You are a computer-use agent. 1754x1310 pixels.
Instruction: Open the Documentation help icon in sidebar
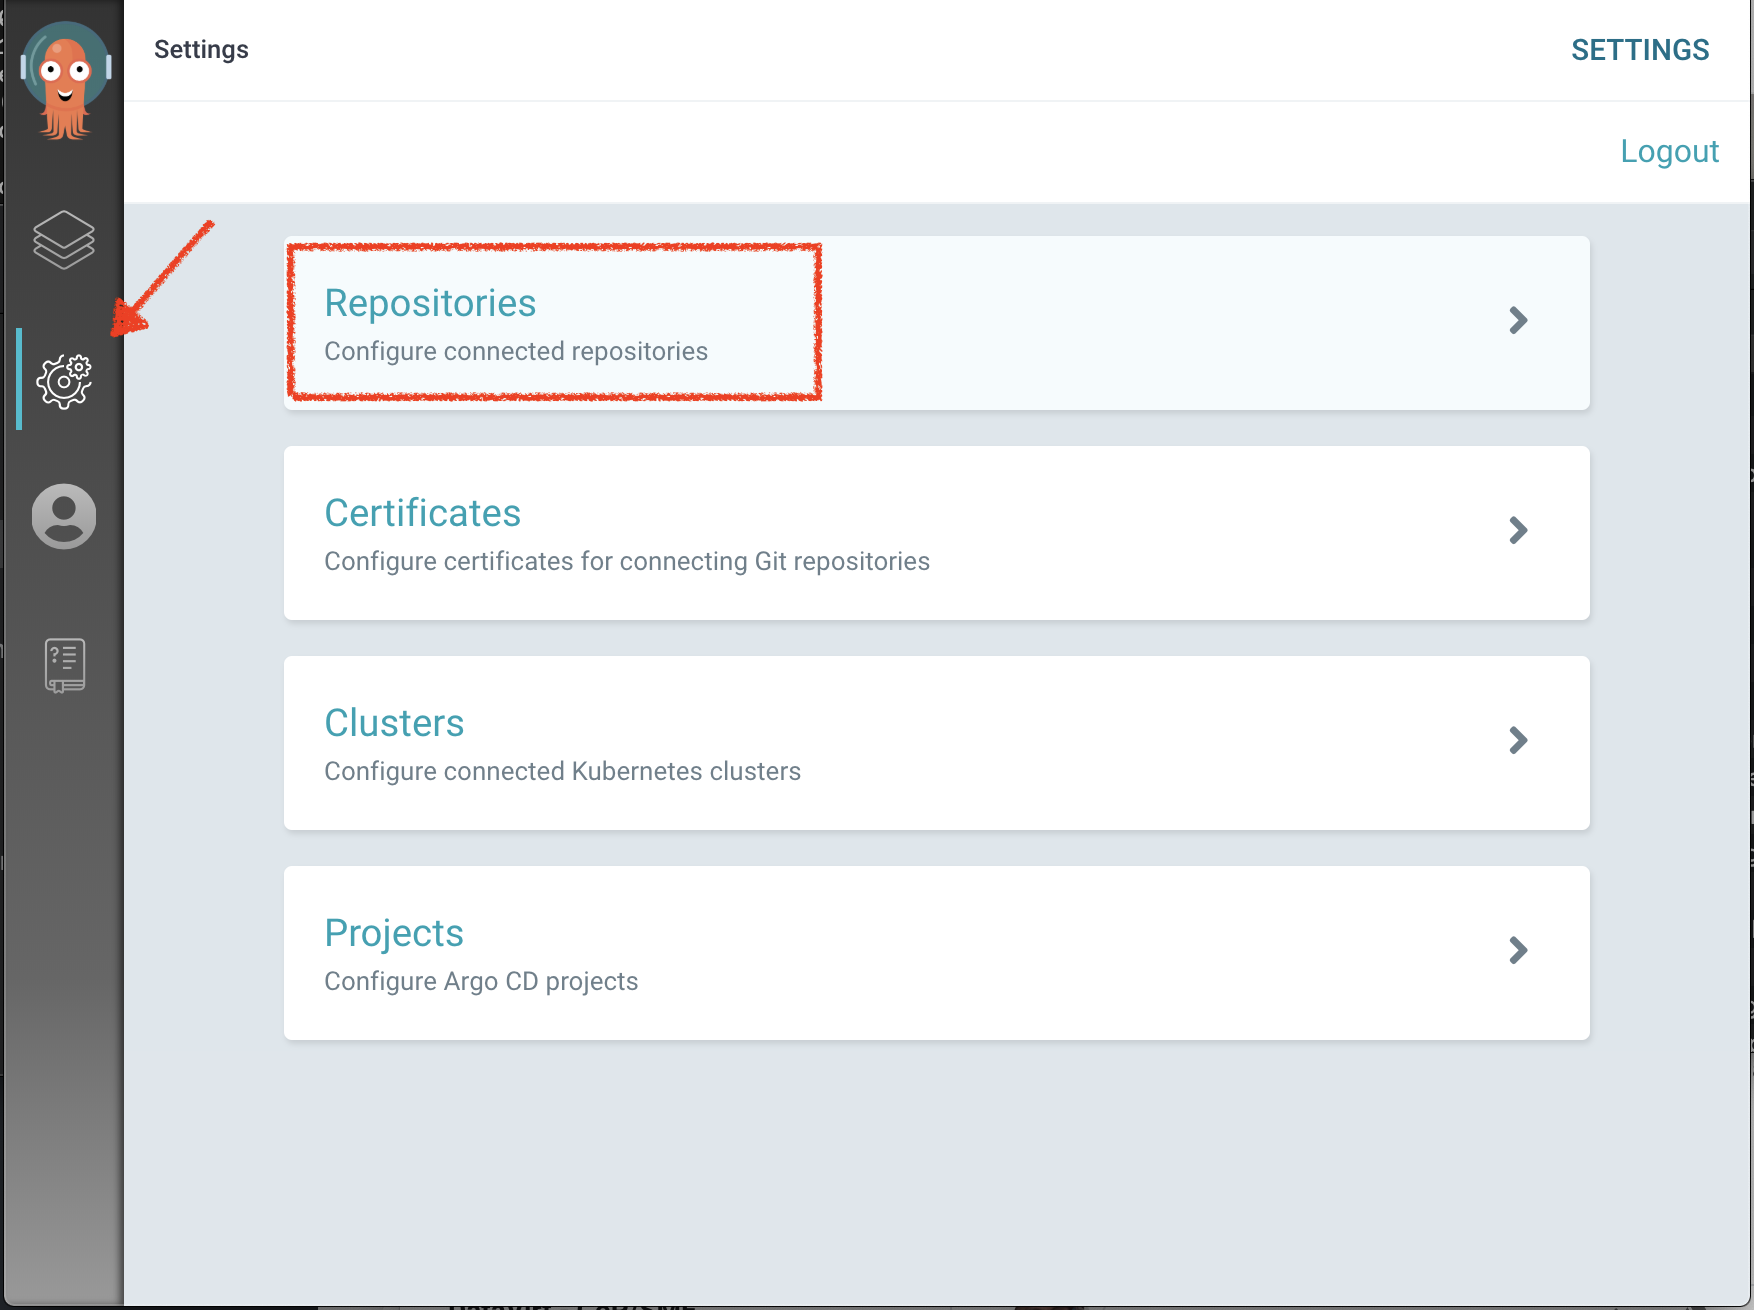pyautogui.click(x=64, y=664)
